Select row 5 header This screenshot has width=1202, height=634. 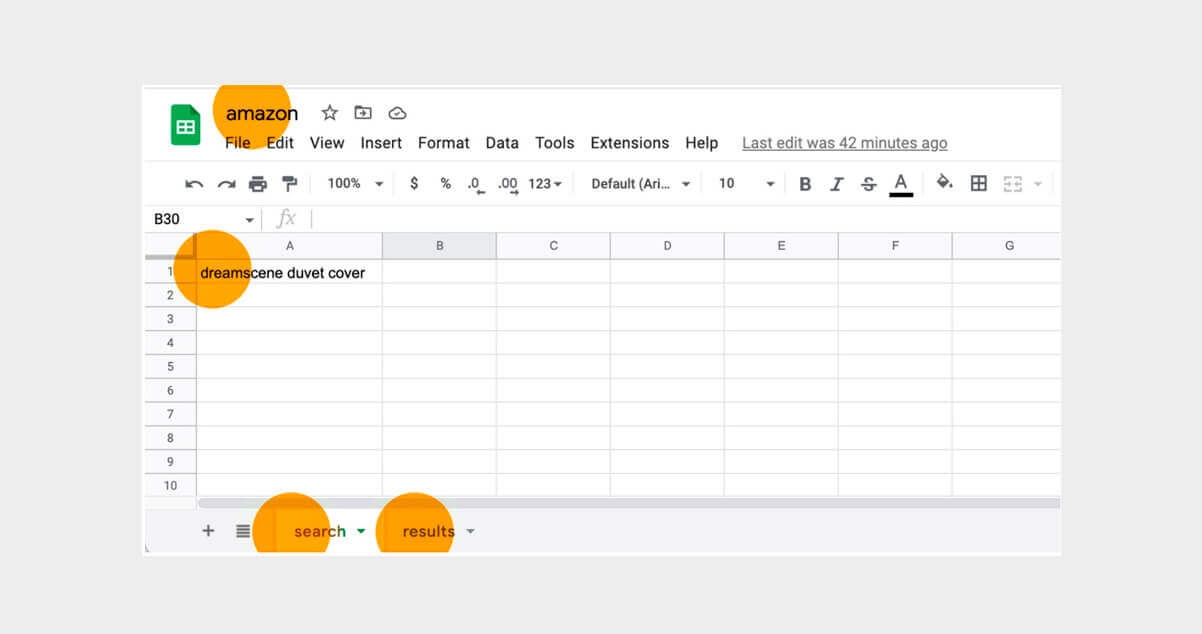click(171, 367)
